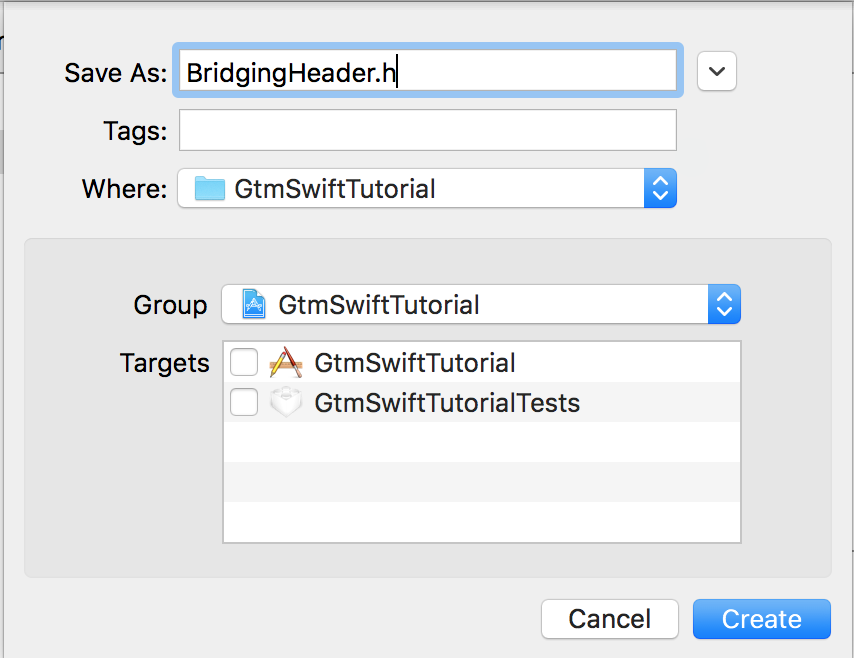The image size is (854, 658).
Task: Click the test bundle icon beside GtmSwiftTutorialTests
Action: [286, 402]
